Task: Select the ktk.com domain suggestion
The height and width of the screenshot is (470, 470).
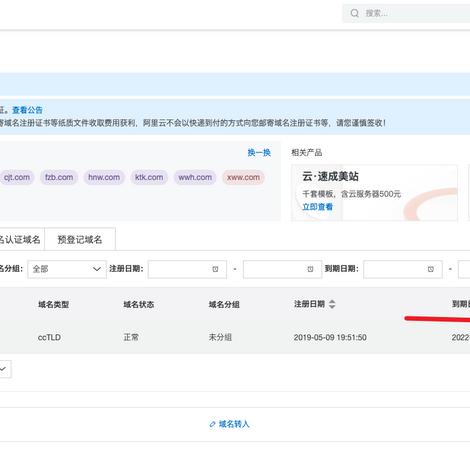Action: tap(149, 177)
